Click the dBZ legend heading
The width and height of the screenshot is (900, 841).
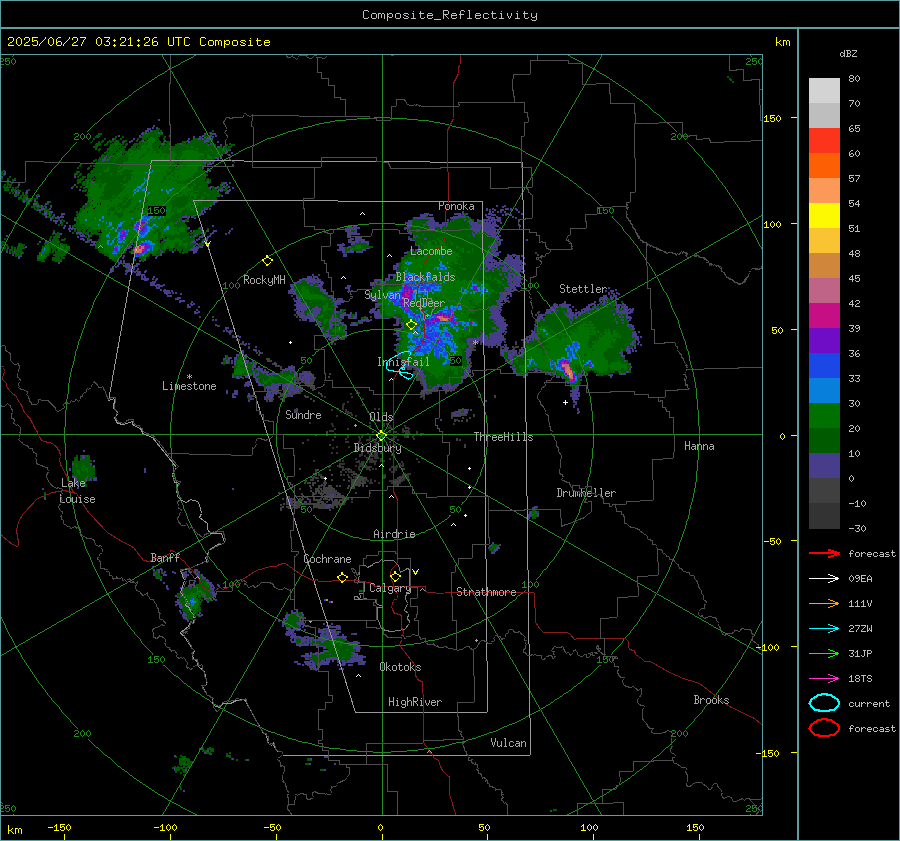[x=848, y=53]
